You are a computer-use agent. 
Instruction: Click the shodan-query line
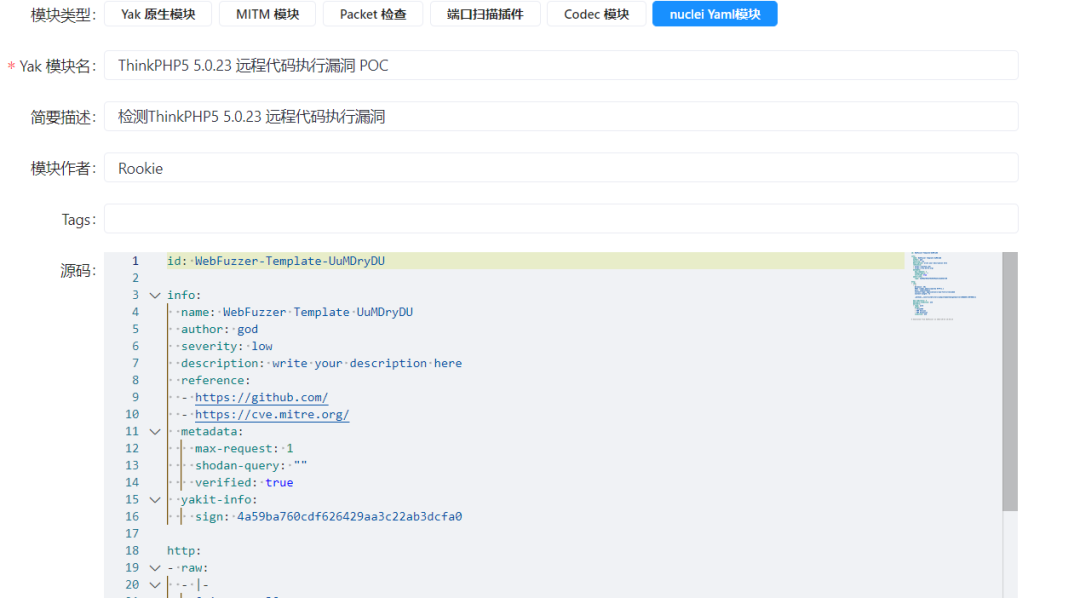pos(251,466)
